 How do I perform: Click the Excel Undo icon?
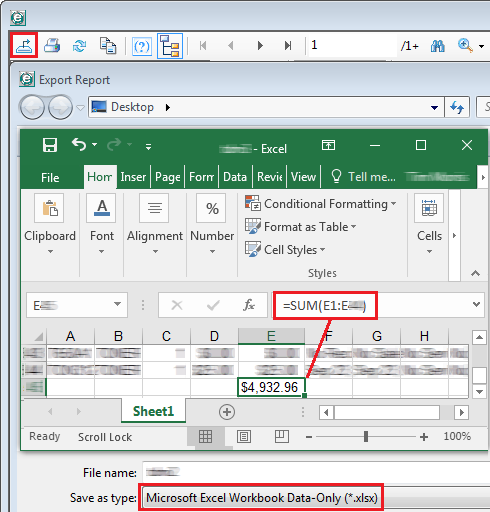[x=79, y=144]
